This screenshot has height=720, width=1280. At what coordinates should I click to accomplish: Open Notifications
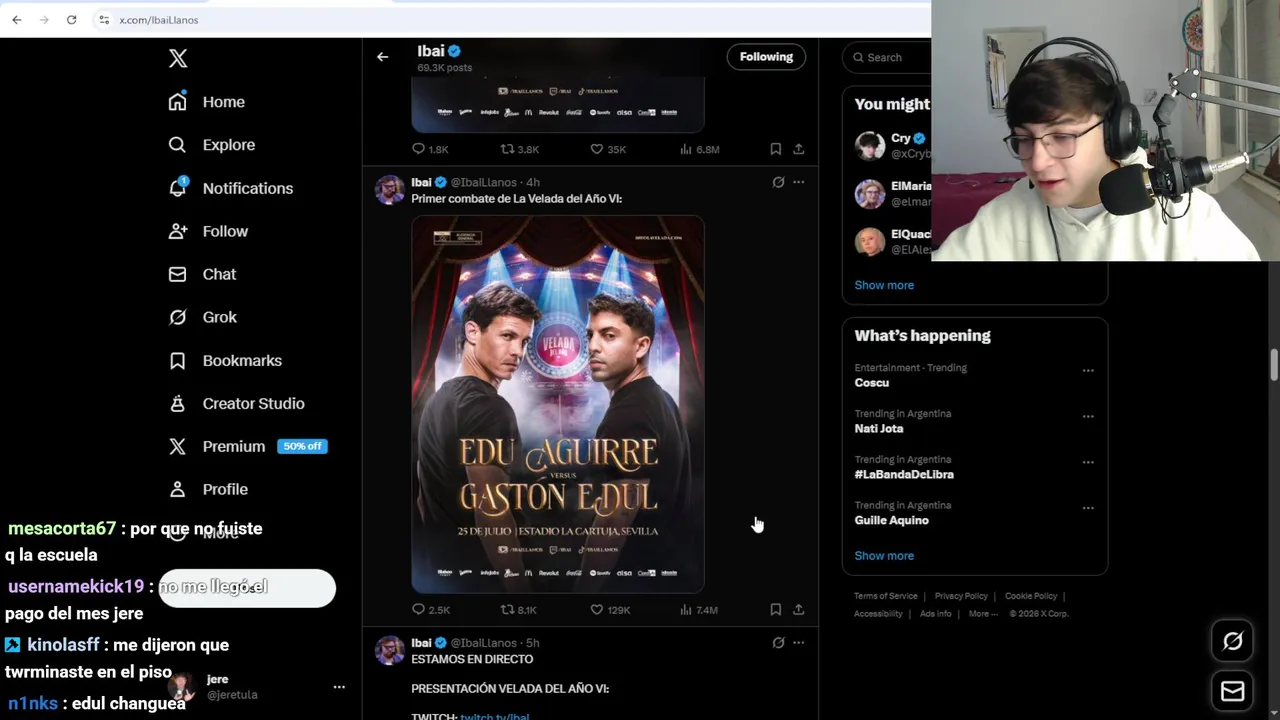tap(232, 188)
